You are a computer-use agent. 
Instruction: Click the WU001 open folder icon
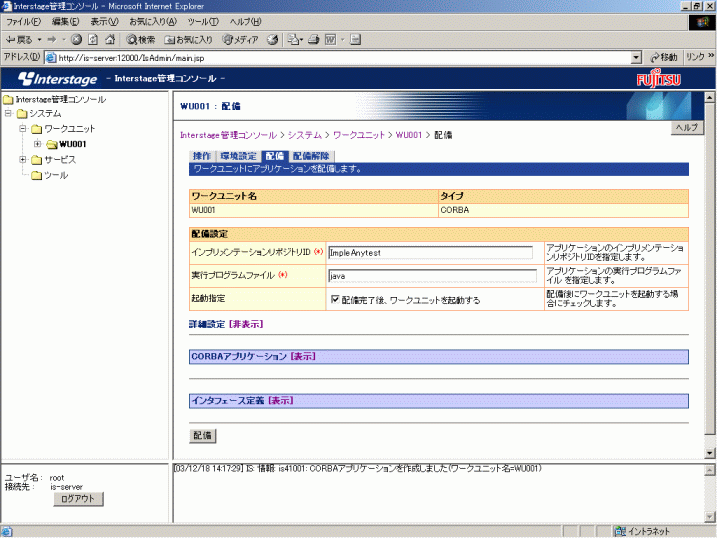point(52,144)
